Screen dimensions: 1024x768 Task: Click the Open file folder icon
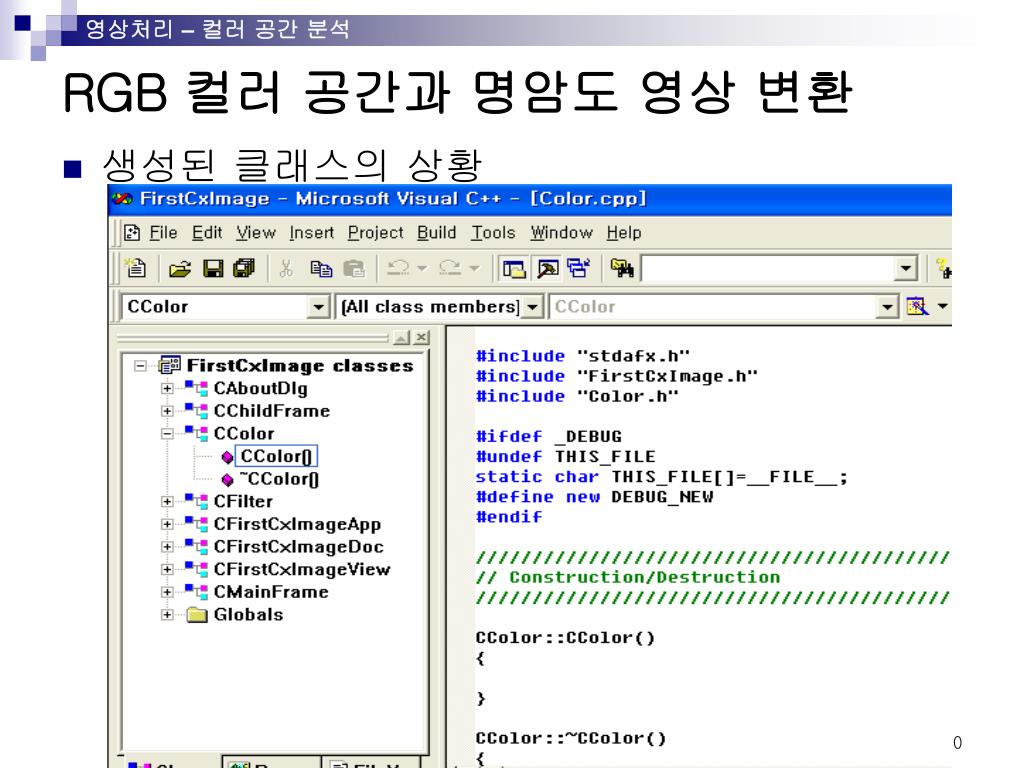tap(180, 268)
